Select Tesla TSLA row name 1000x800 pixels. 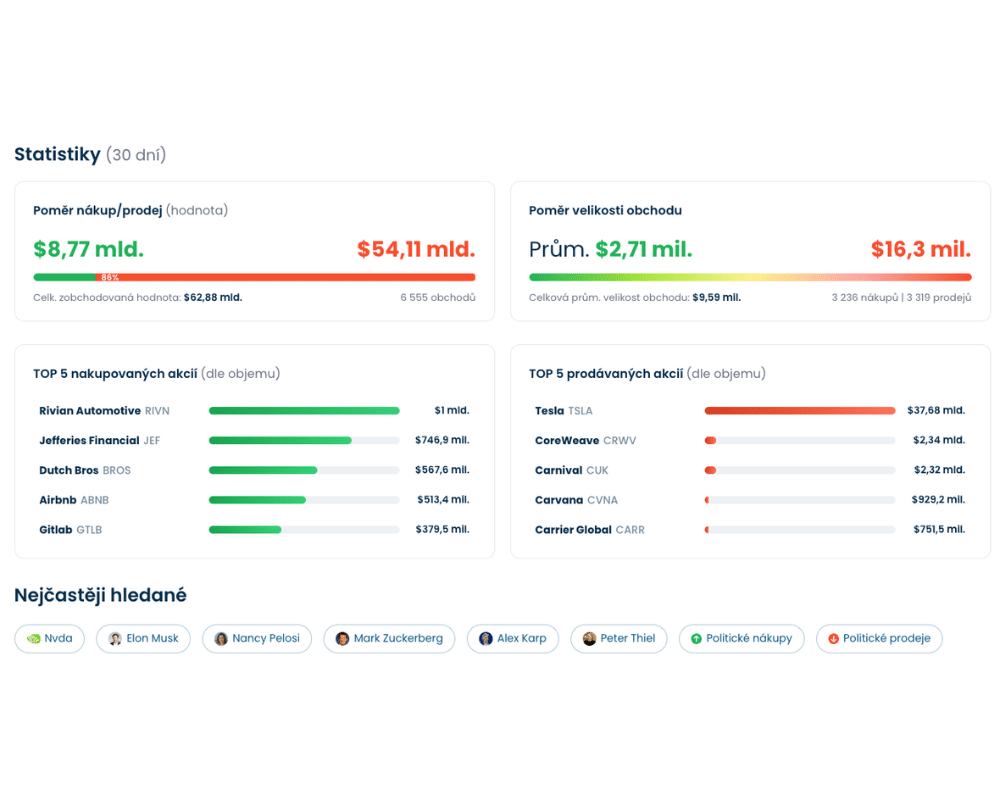click(x=564, y=411)
